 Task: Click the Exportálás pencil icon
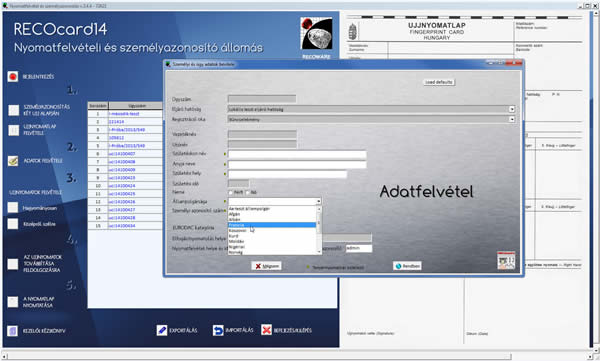[162, 330]
